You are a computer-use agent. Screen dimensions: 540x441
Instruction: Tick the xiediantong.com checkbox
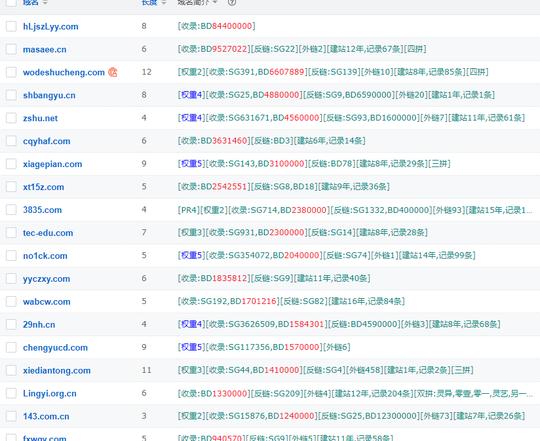pos(11,370)
